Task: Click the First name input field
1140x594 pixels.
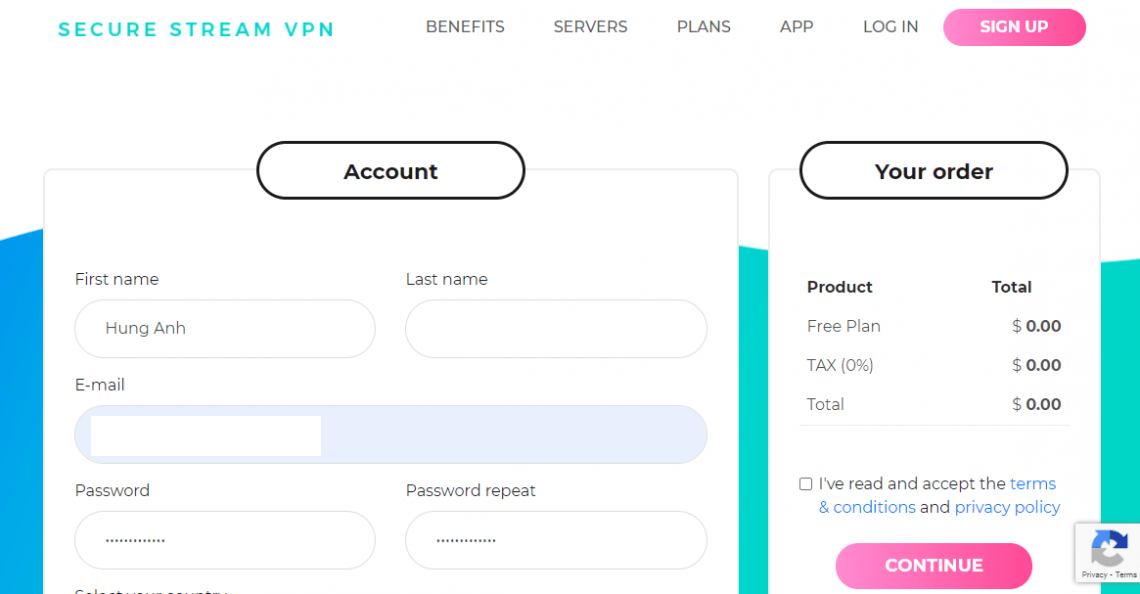Action: [x=225, y=329]
